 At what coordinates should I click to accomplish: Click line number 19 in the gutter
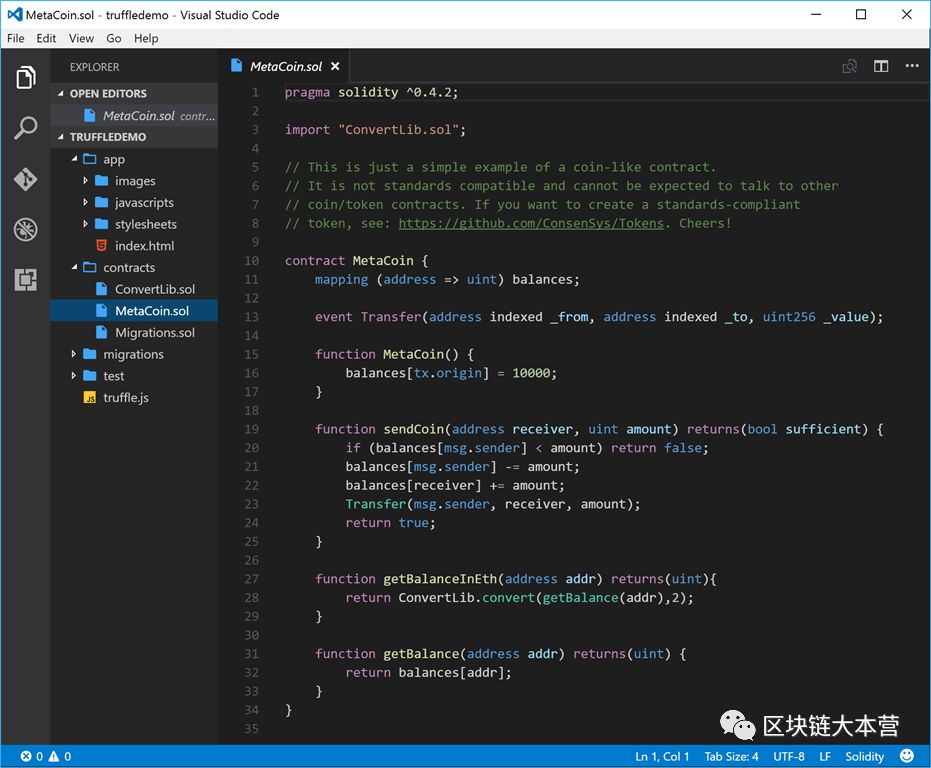click(x=251, y=429)
